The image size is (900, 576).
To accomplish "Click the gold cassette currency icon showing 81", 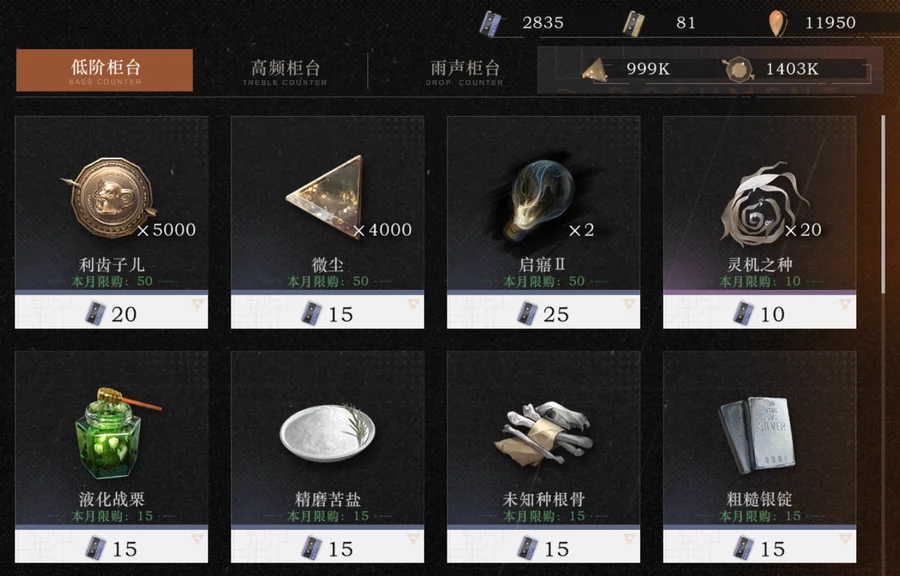I will pos(634,24).
